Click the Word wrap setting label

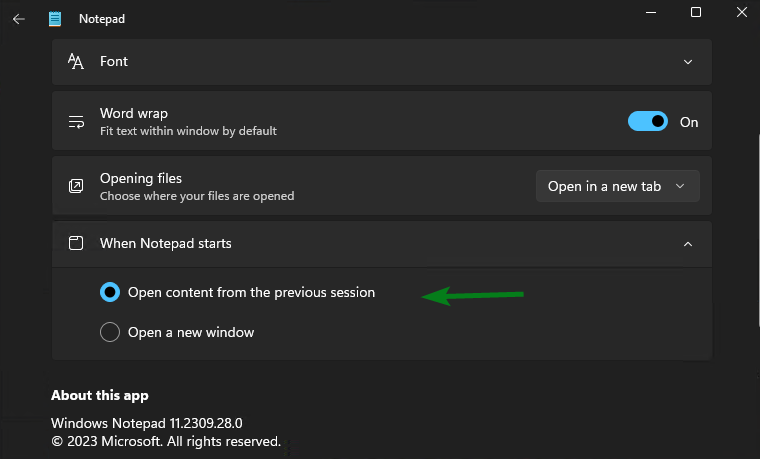click(x=134, y=113)
